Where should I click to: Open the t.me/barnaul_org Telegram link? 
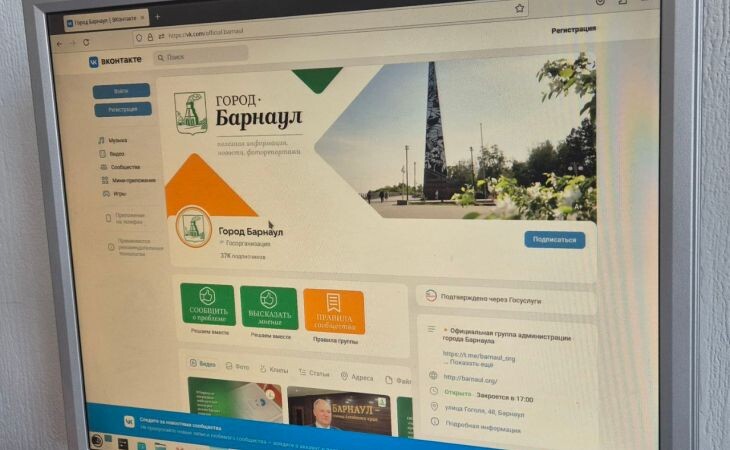pos(479,356)
